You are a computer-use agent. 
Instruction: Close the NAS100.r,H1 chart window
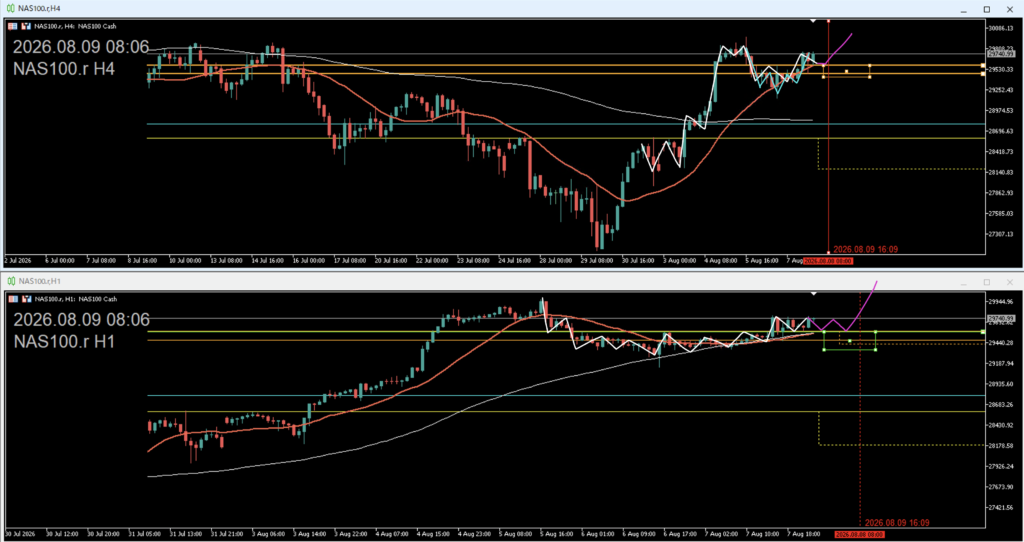(x=1010, y=282)
